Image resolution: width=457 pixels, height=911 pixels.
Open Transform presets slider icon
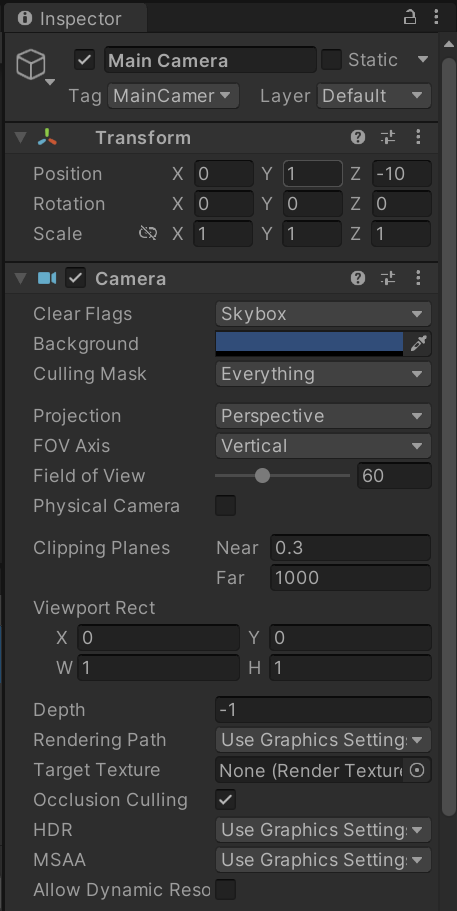[388, 138]
